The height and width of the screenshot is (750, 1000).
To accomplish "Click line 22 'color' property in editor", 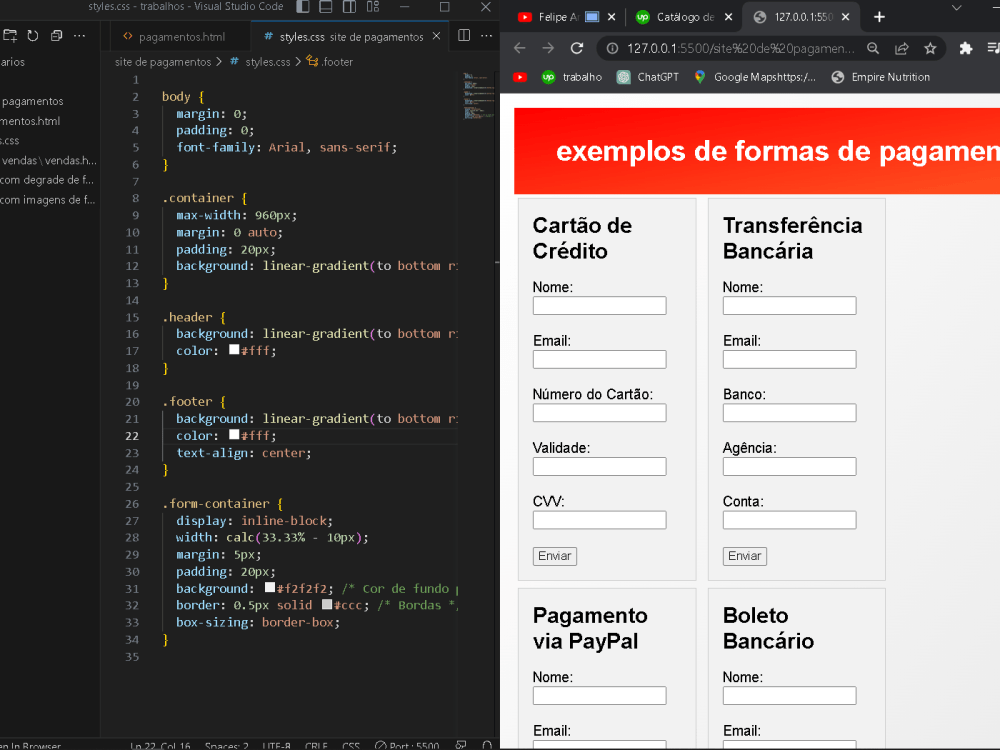I will tap(194, 436).
